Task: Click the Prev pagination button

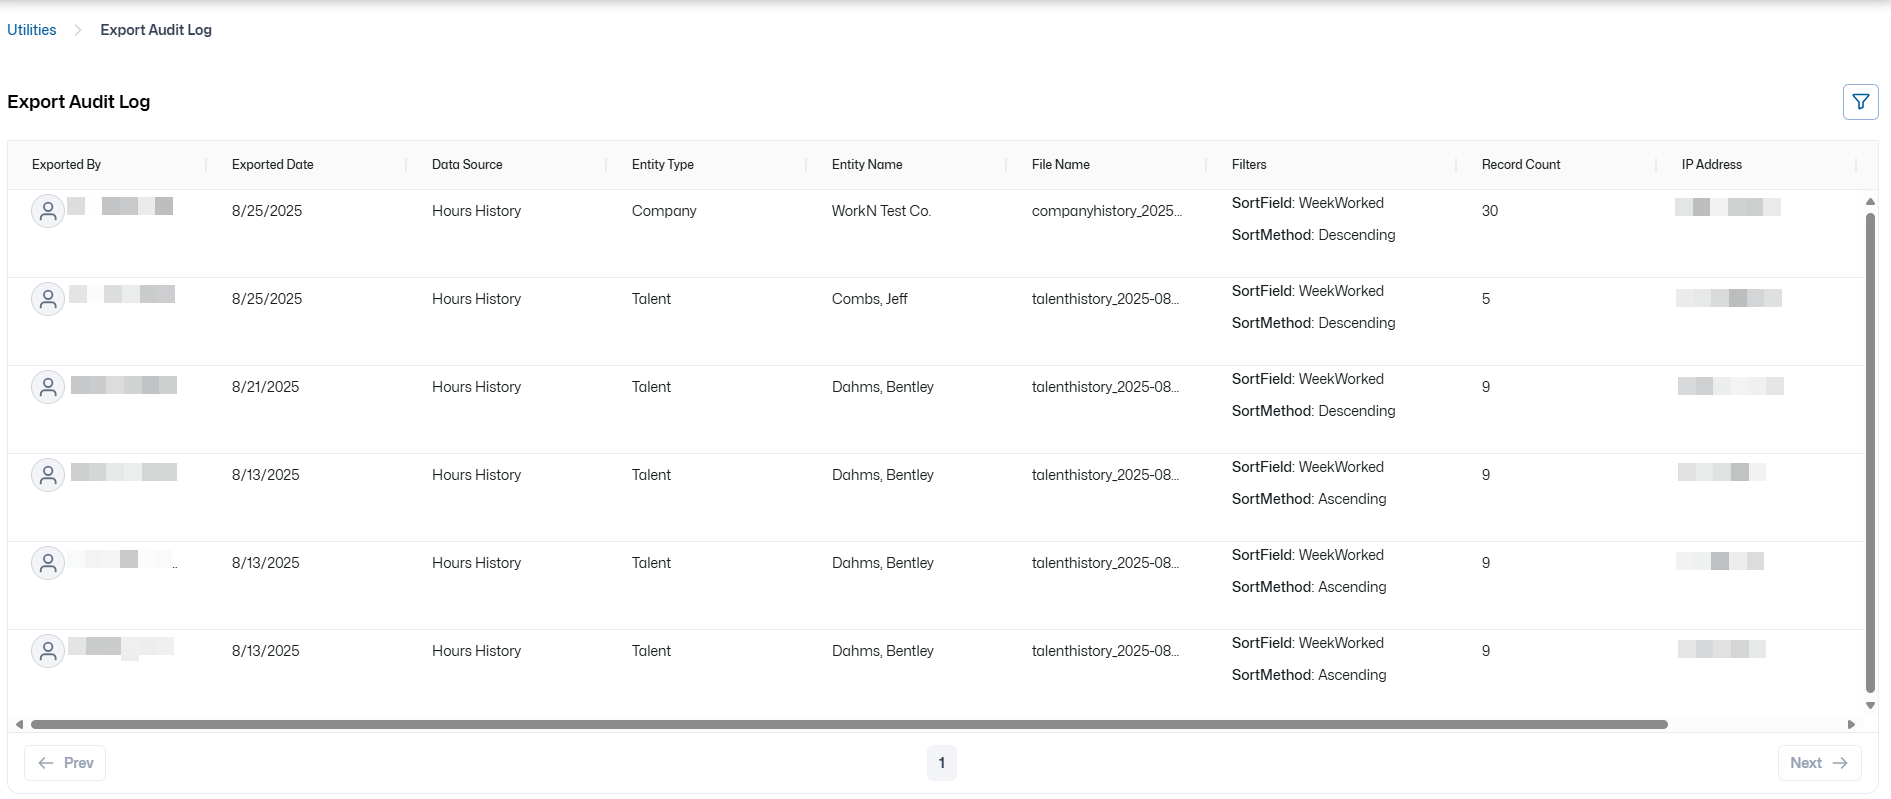Action: (x=65, y=763)
